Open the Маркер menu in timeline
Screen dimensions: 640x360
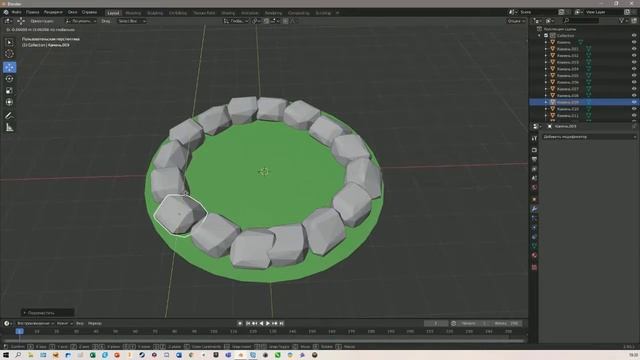(95, 323)
